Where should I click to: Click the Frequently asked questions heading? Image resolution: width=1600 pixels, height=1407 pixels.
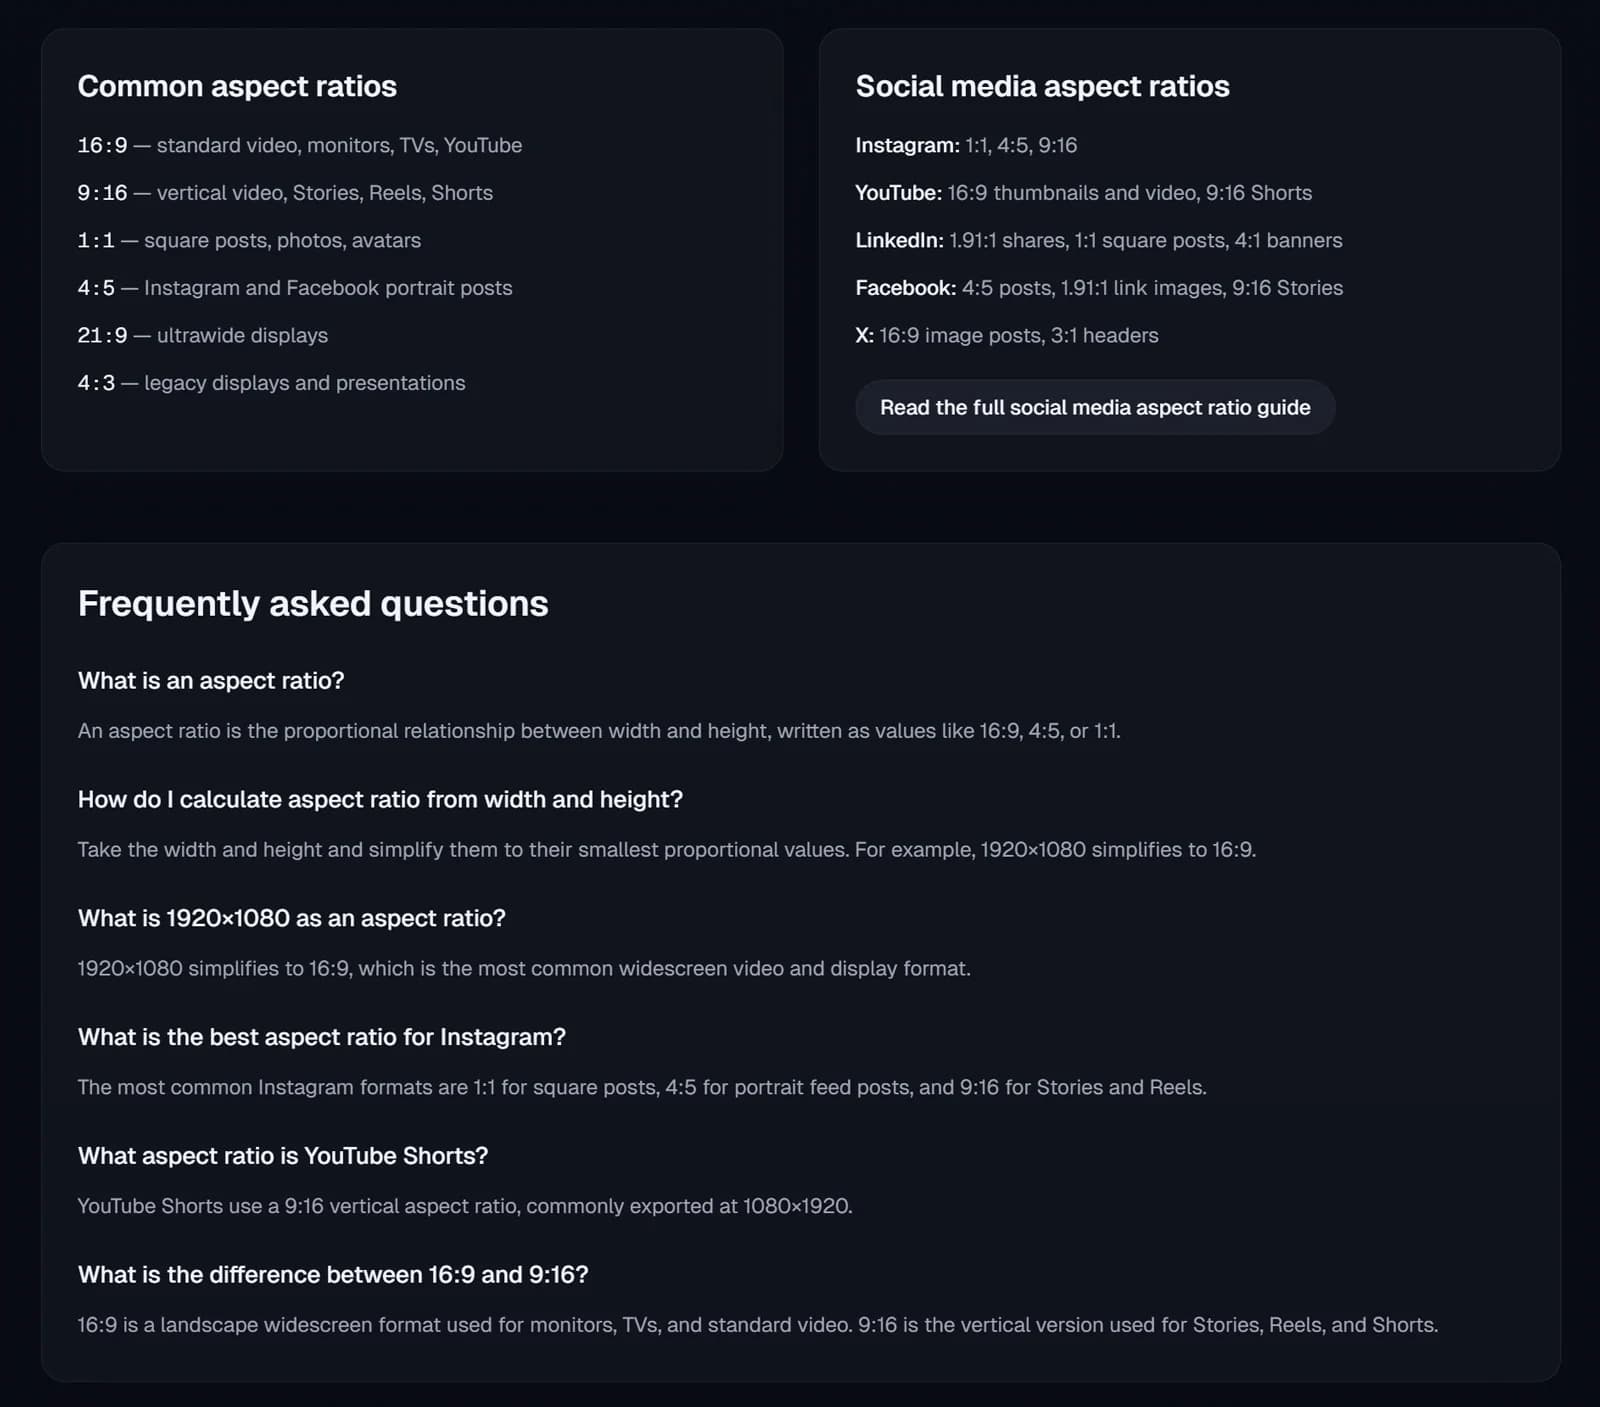(313, 603)
